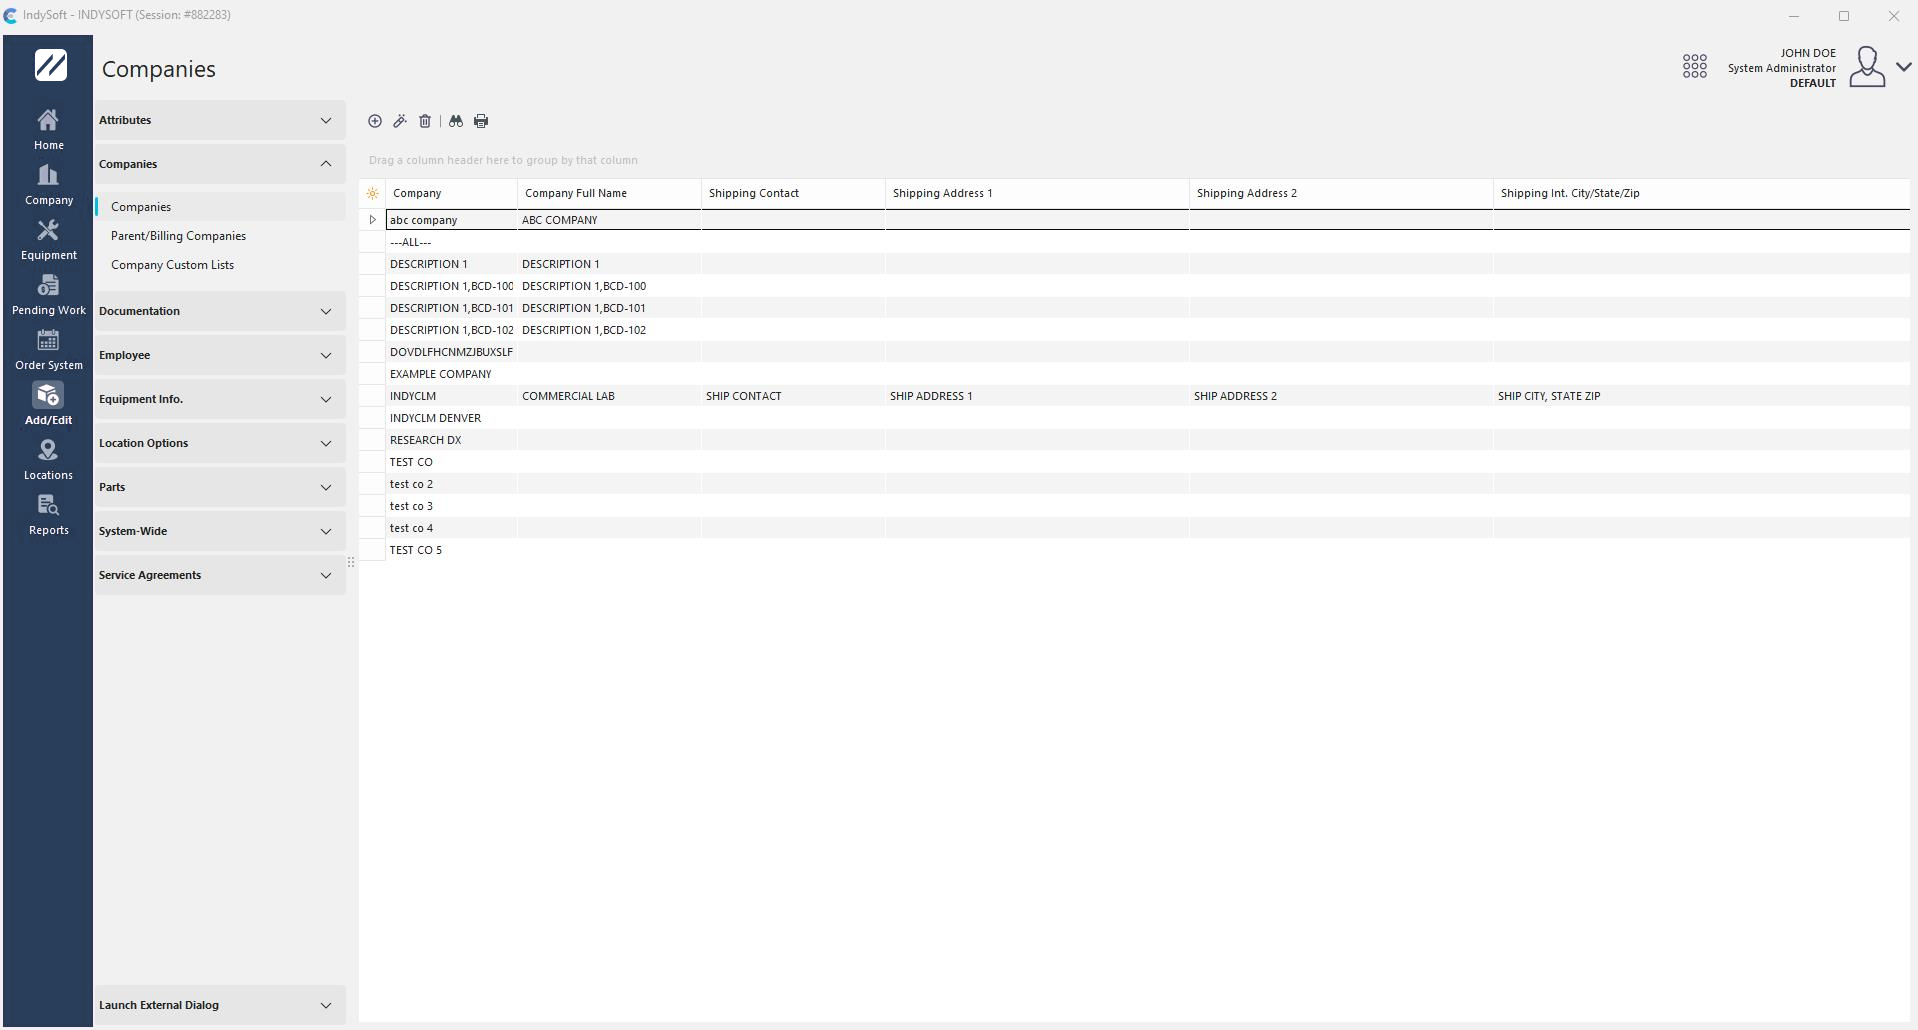This screenshot has width=1918, height=1030.
Task: Click the ABC COMPANY full name cell
Action: 610,220
